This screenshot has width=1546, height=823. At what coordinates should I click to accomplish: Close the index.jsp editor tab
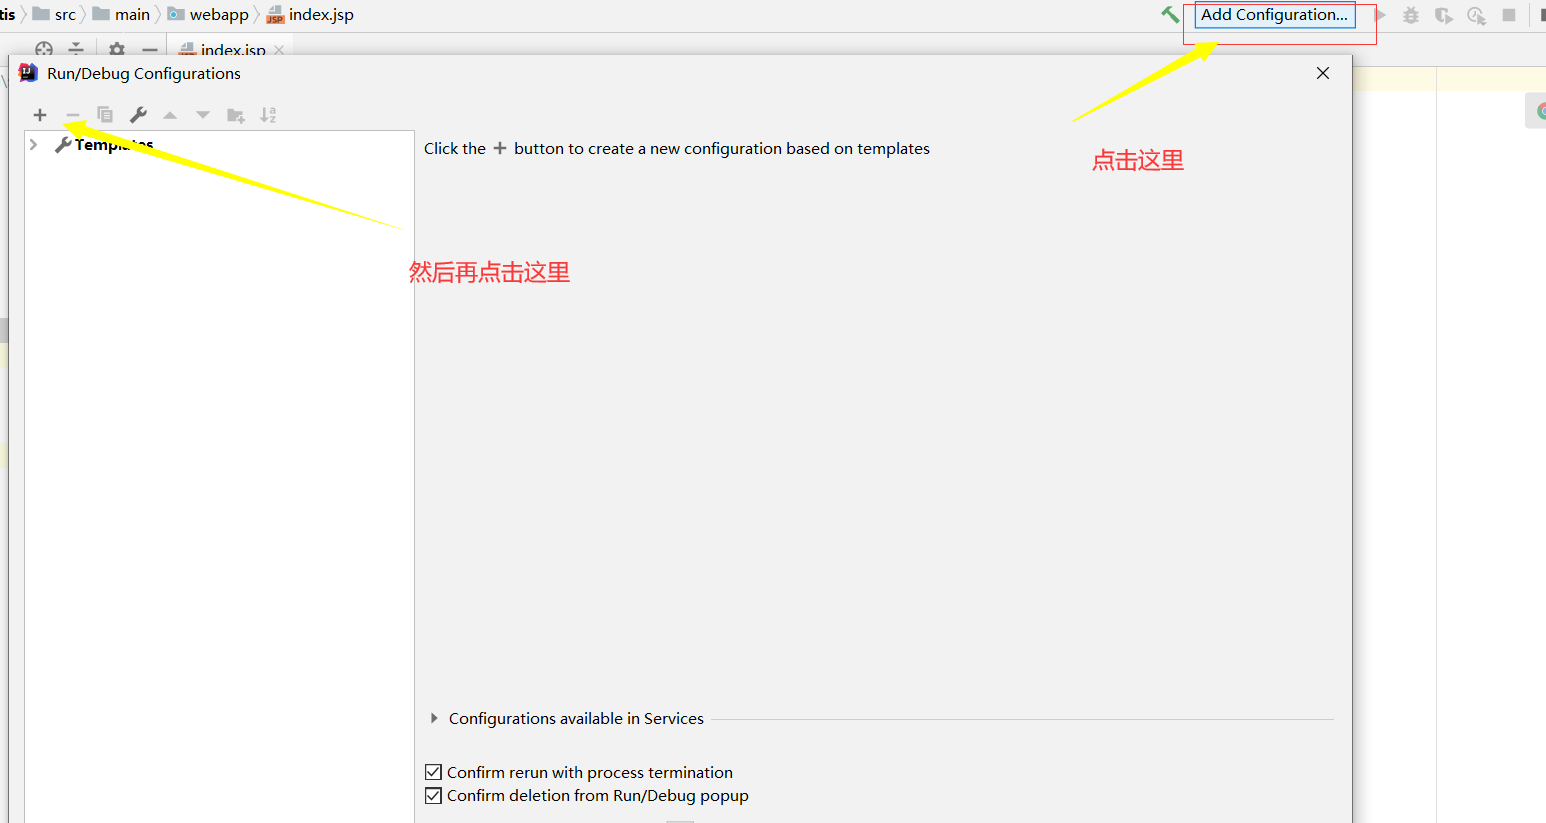279,50
